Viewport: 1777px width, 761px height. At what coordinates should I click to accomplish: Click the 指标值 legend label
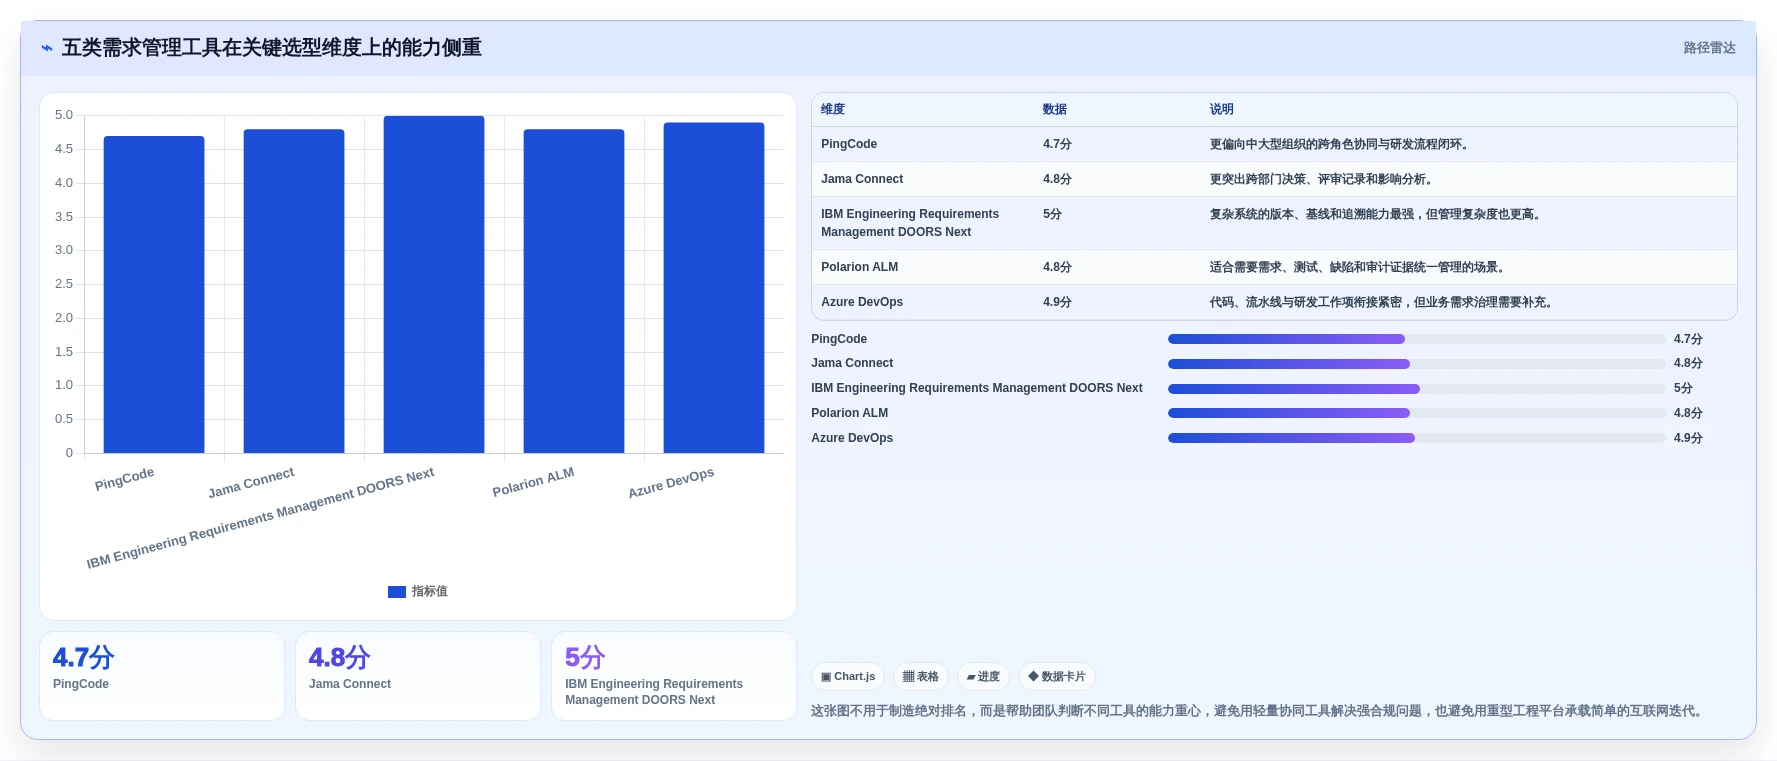click(430, 592)
